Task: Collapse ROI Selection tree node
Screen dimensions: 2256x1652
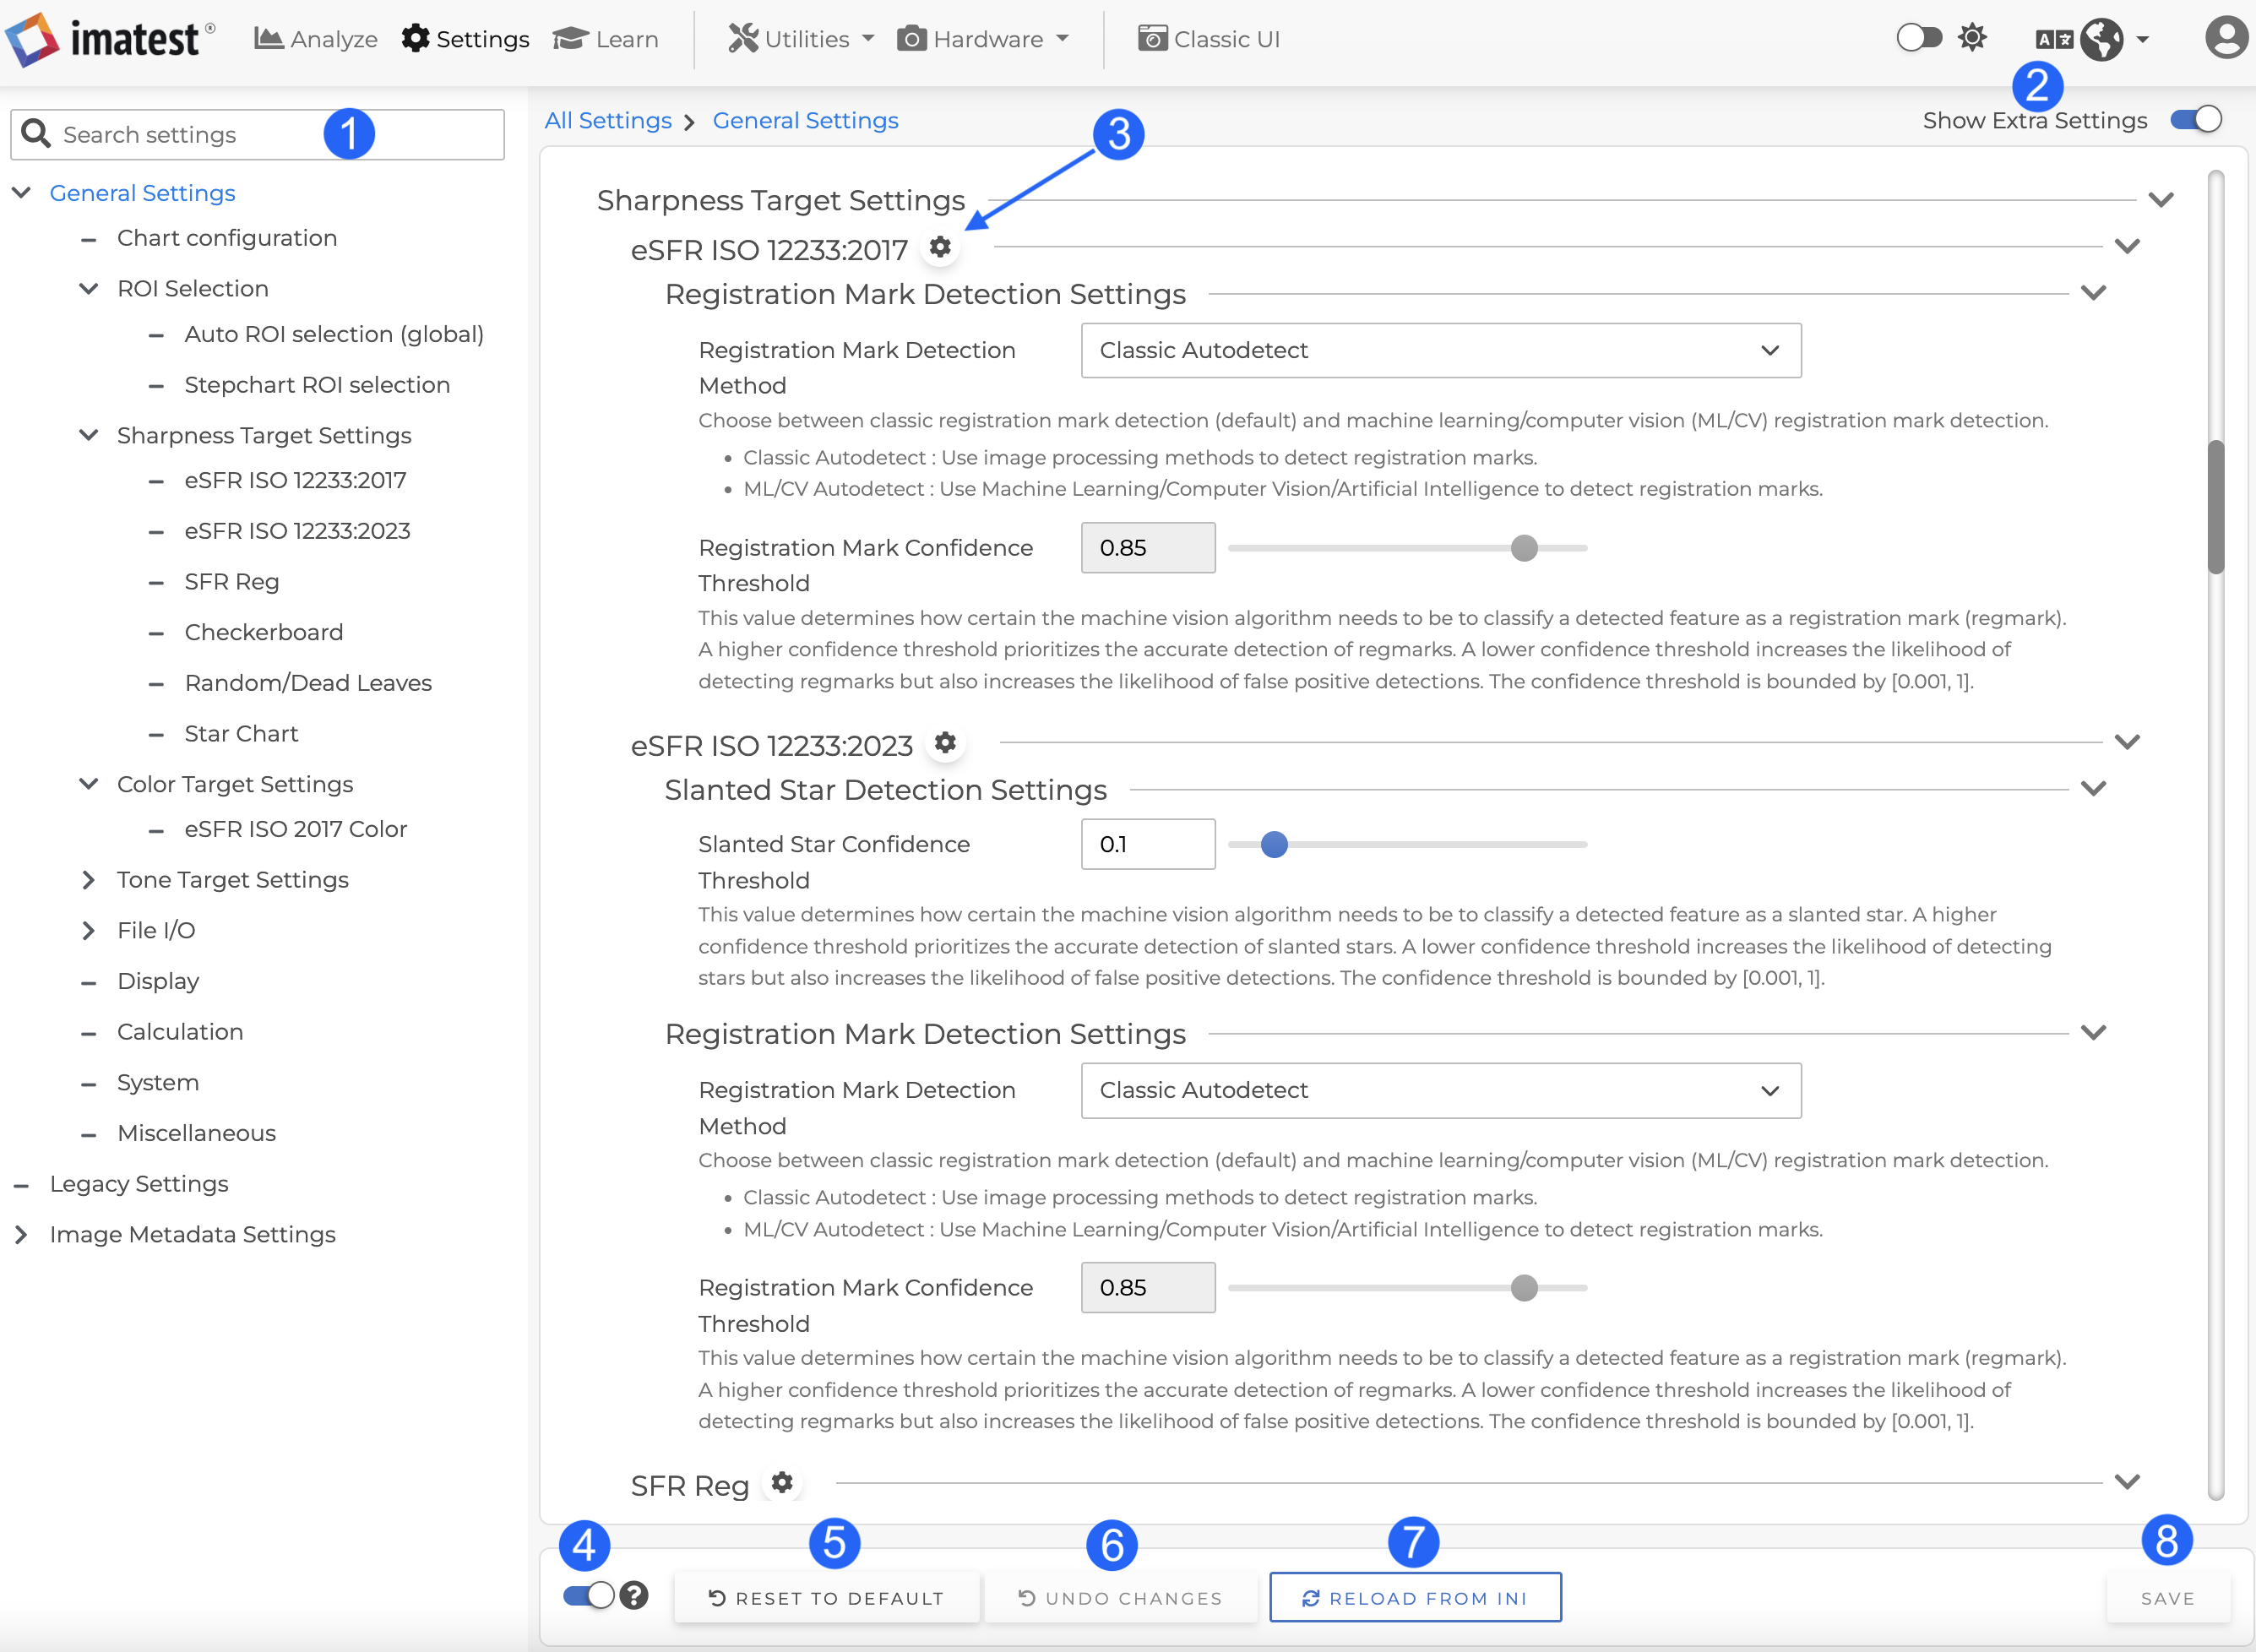Action: (x=88, y=288)
